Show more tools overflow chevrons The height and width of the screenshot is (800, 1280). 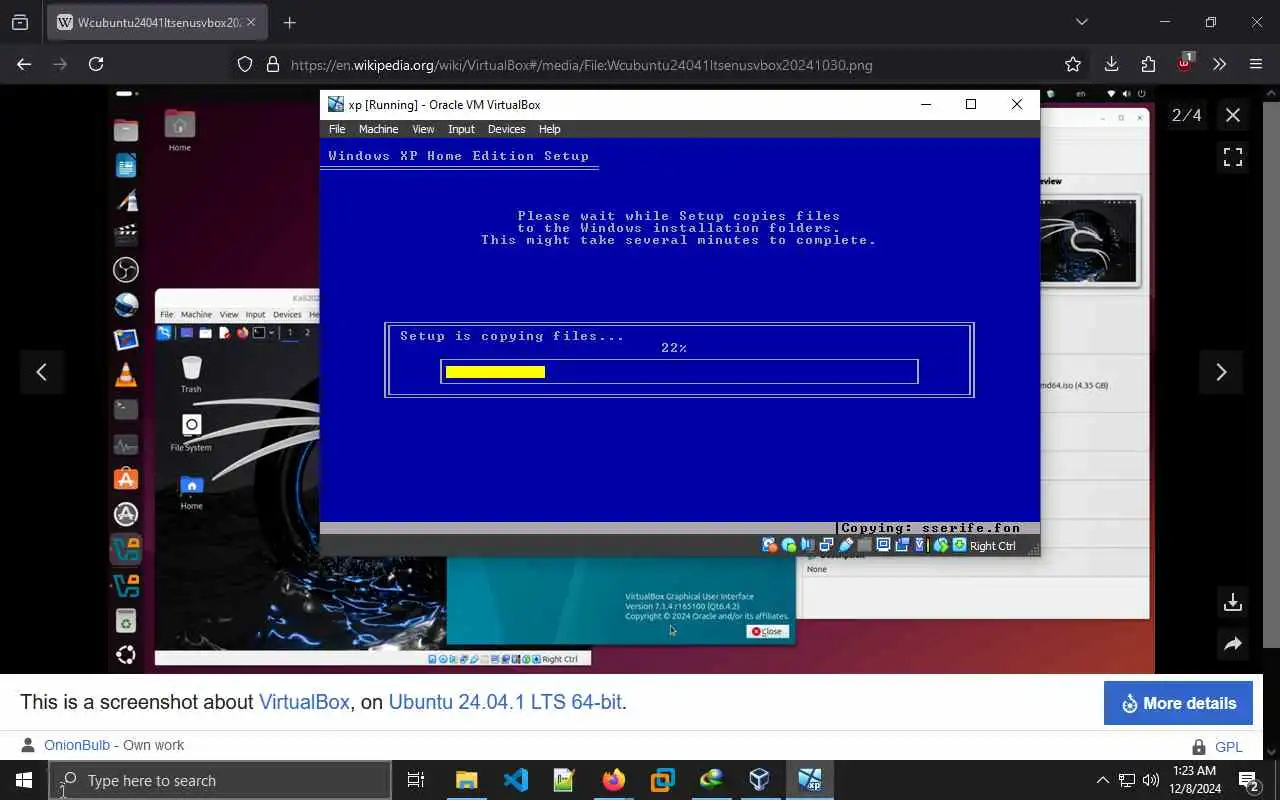tap(1219, 64)
